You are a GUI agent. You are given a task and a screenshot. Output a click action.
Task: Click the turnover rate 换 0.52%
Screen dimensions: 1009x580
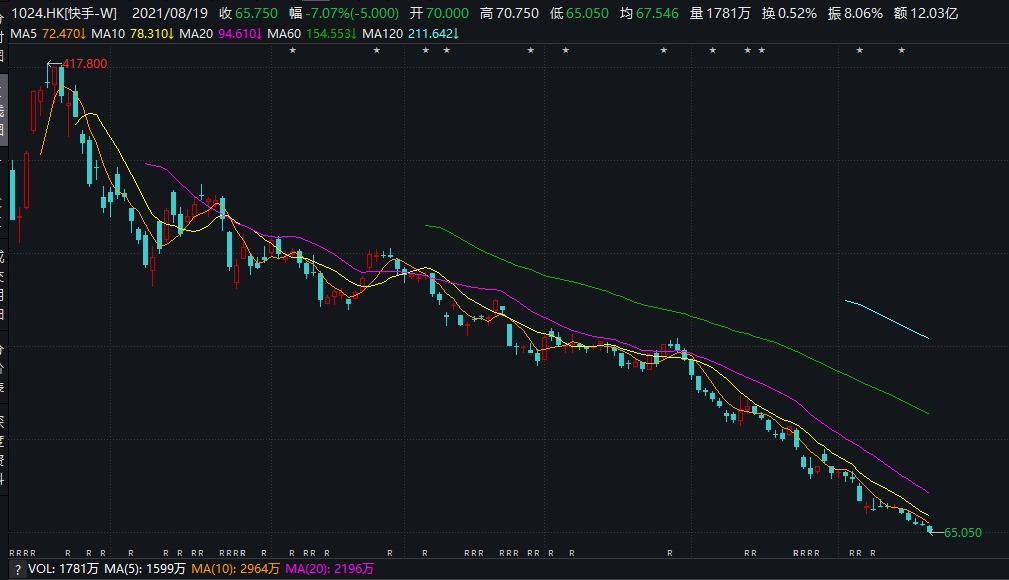[790, 13]
